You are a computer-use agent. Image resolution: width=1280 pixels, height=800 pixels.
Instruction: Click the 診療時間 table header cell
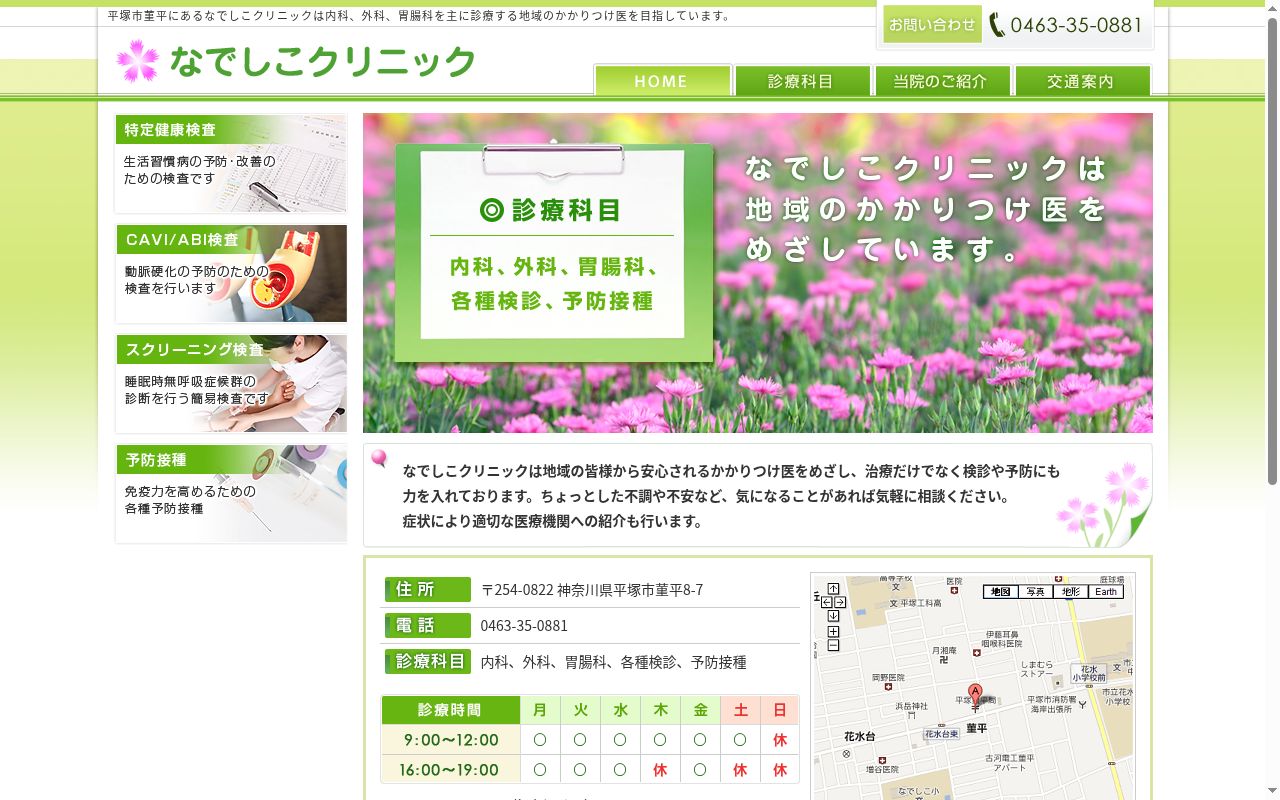450,710
